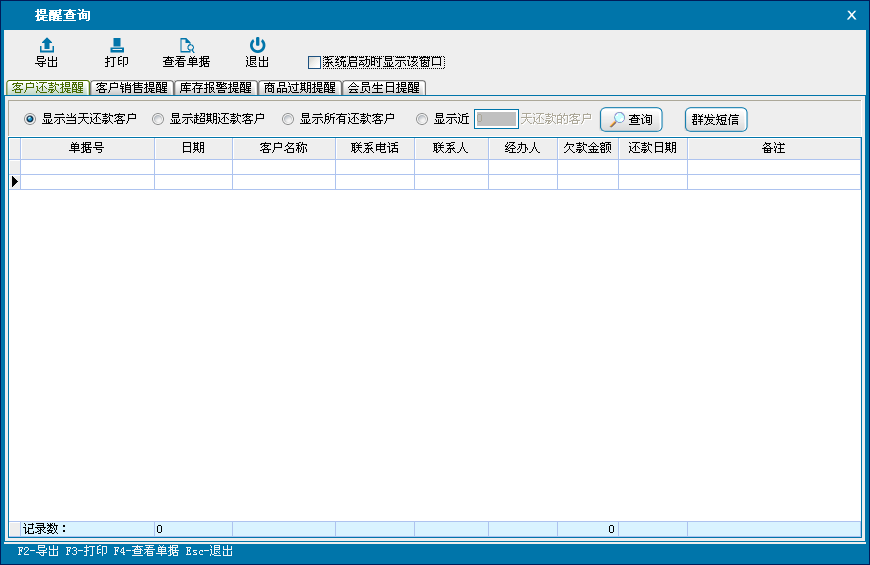
Task: Click the 还款日期 column header
Action: pos(652,148)
